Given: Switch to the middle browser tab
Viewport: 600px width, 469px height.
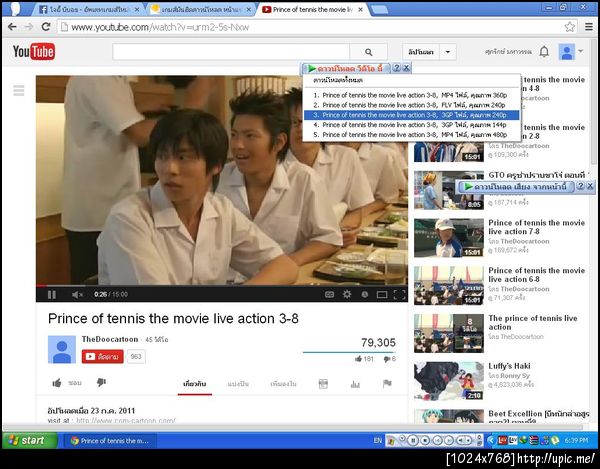Looking at the screenshot, I should pyautogui.click(x=199, y=10).
